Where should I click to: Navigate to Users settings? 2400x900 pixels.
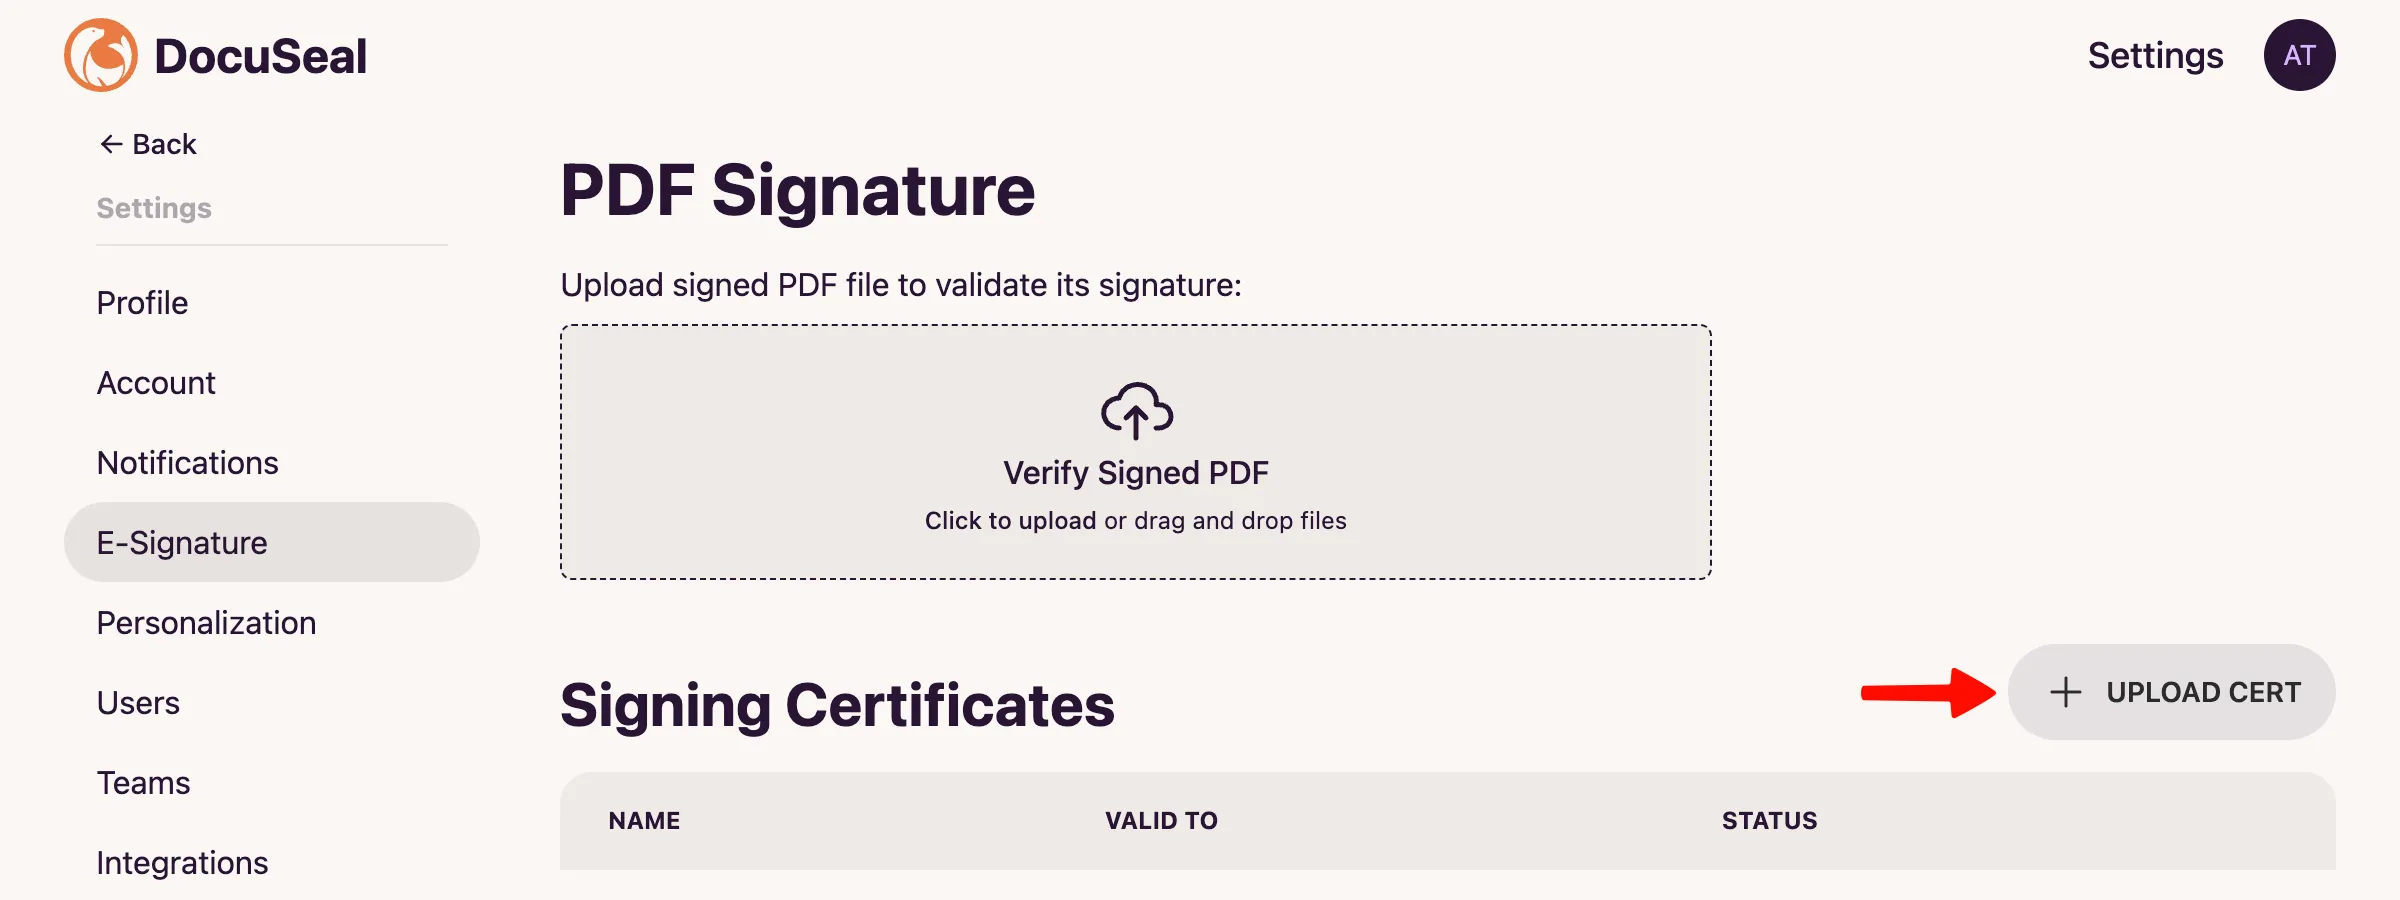tap(137, 702)
